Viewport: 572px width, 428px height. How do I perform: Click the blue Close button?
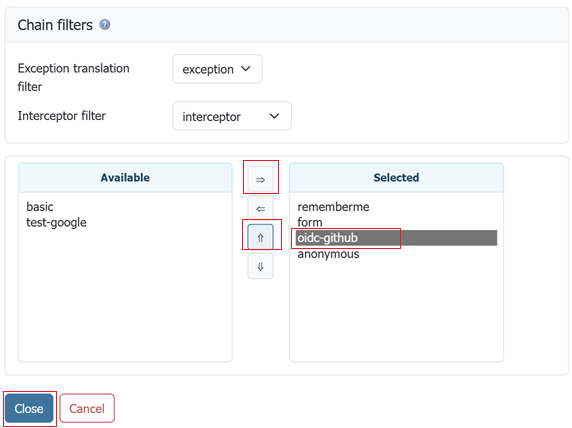point(29,408)
